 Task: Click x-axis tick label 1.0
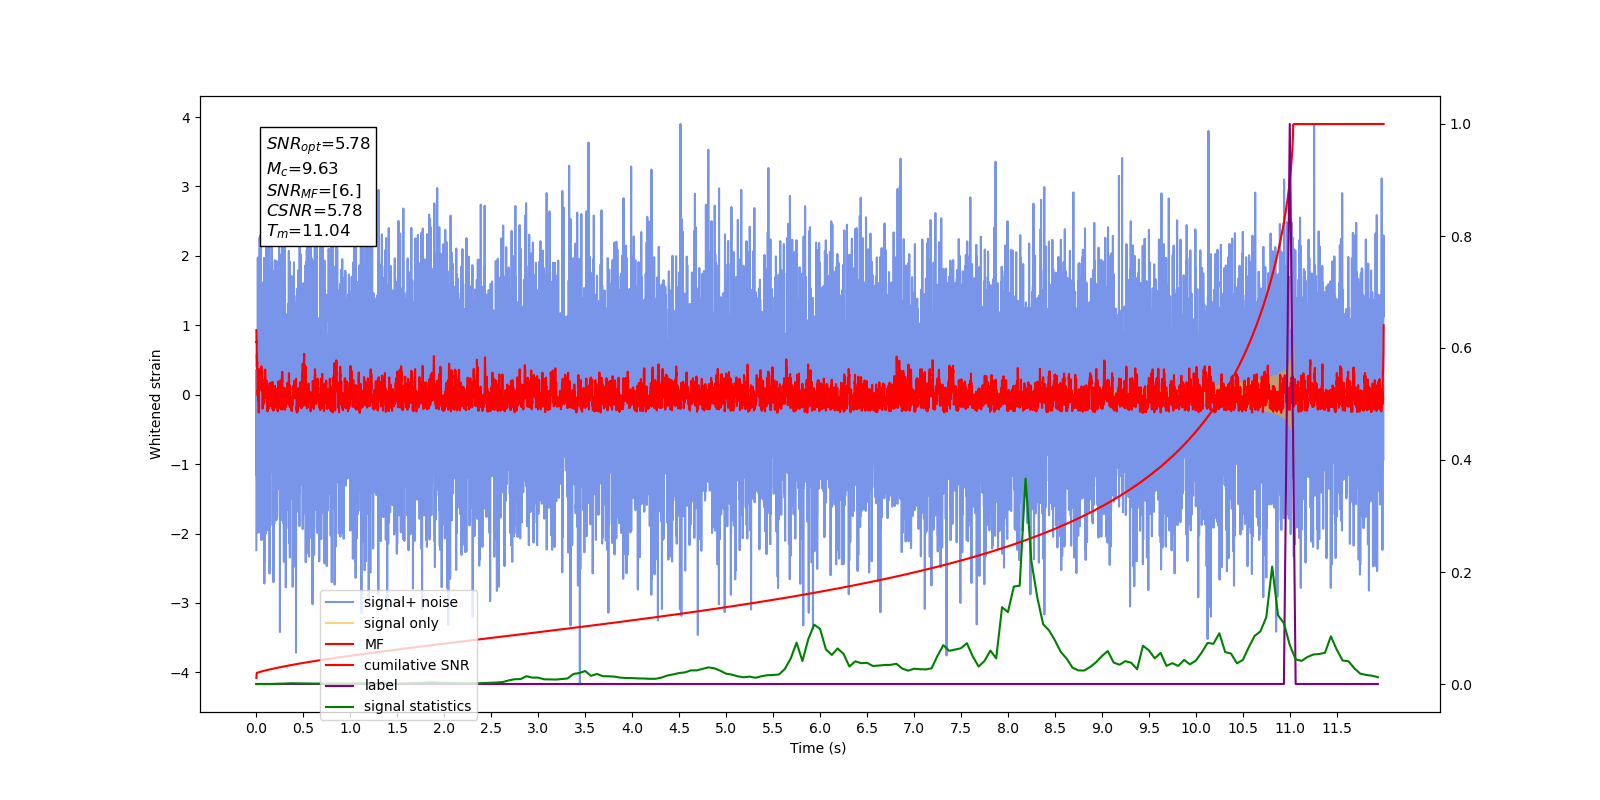350,728
